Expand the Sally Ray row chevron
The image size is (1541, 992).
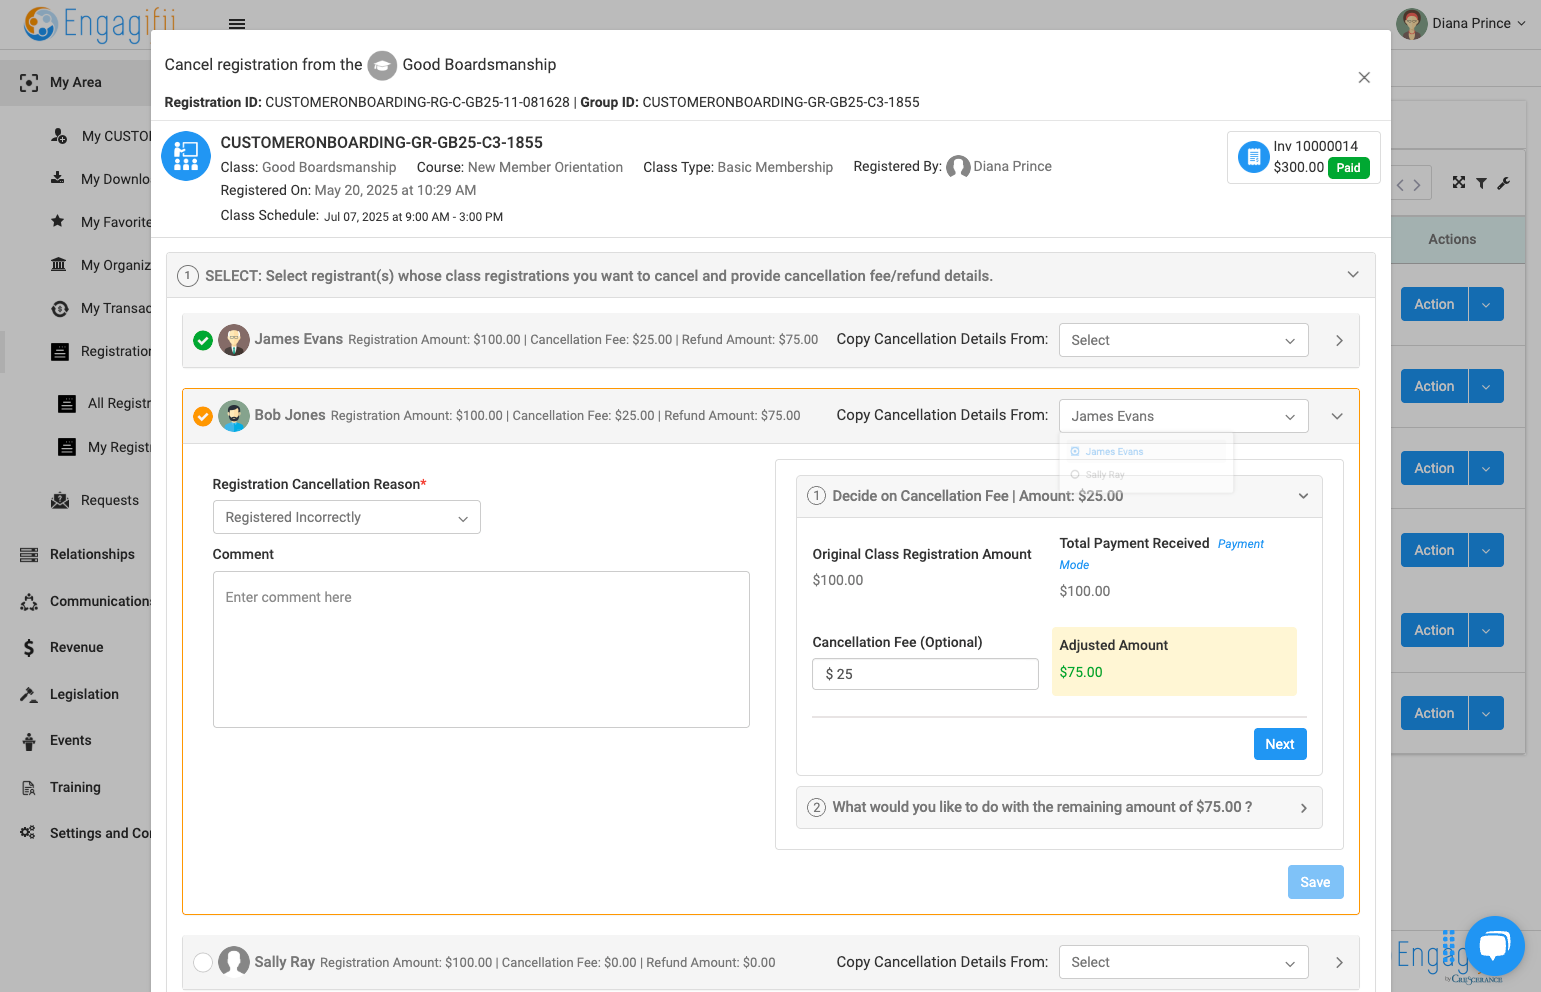click(1339, 963)
